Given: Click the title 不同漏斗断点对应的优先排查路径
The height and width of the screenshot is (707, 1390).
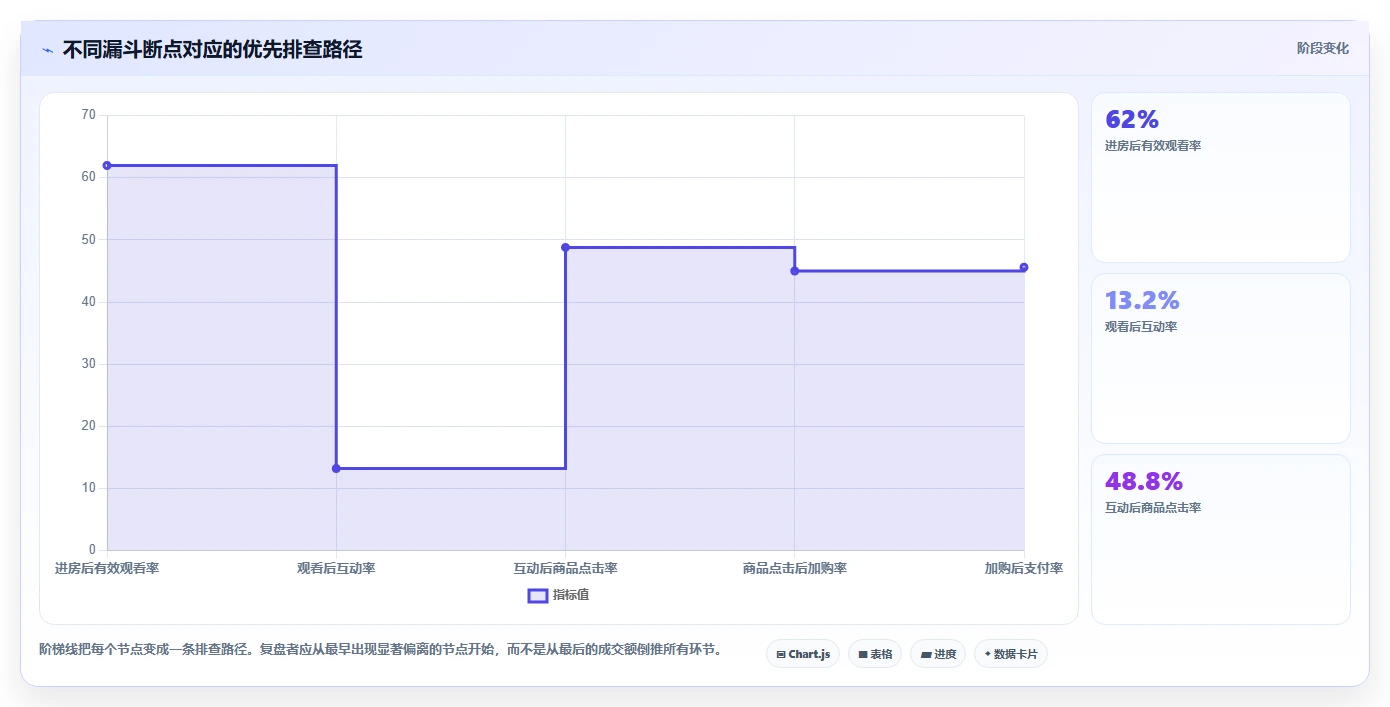Looking at the screenshot, I should (x=212, y=49).
